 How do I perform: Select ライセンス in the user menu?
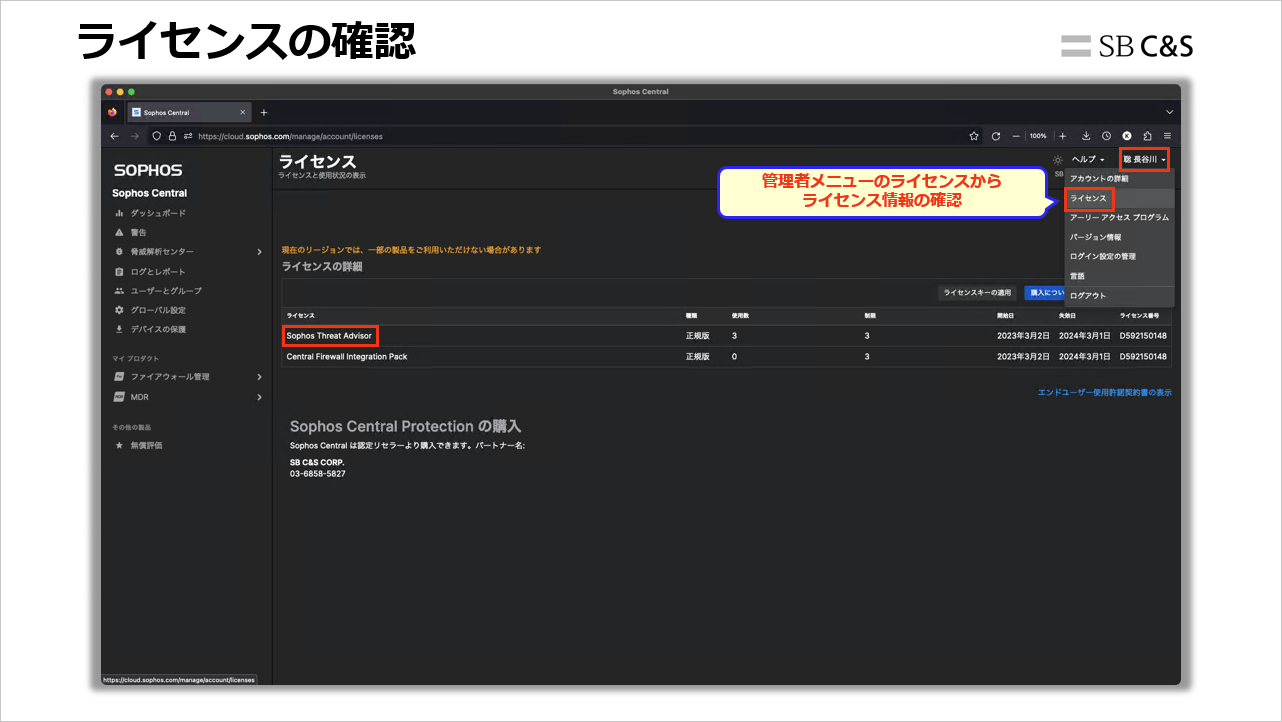click(1119, 198)
